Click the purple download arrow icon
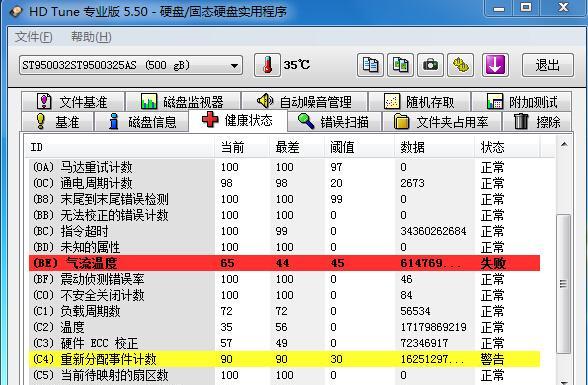The height and width of the screenshot is (385, 588). coord(495,65)
